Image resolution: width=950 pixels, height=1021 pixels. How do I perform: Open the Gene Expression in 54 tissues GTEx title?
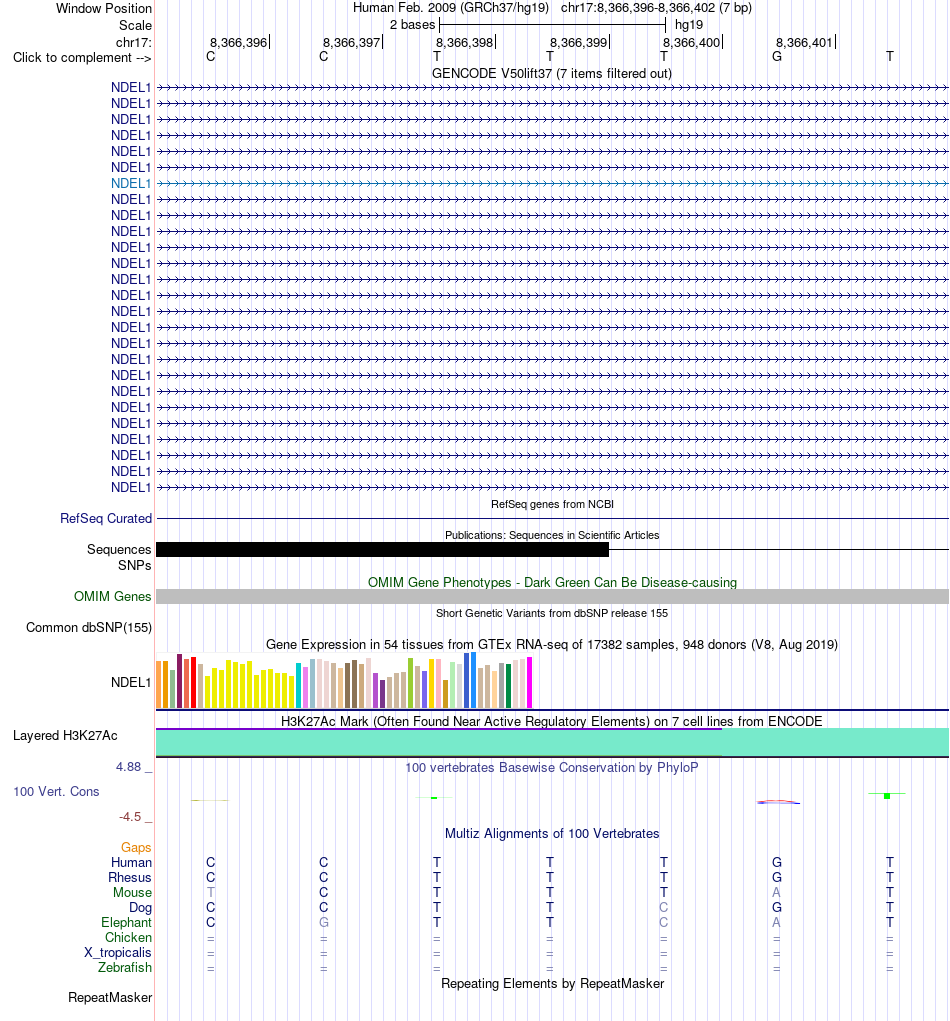(552, 645)
